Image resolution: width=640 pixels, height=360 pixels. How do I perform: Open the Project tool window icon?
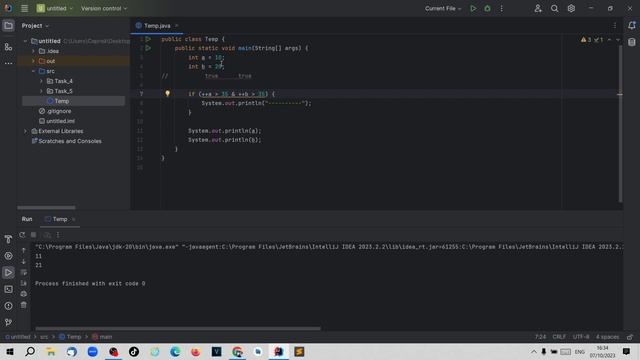click(8, 26)
